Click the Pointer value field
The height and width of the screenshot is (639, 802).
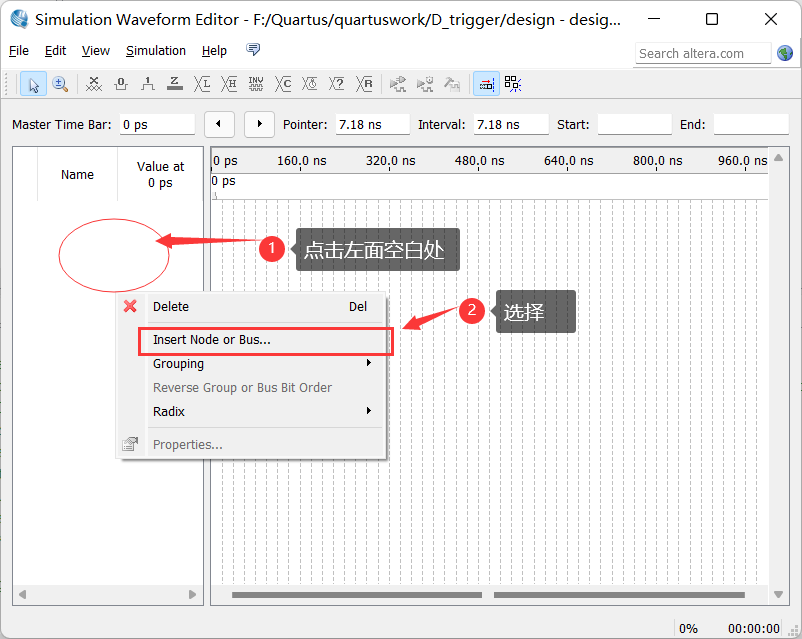(372, 124)
